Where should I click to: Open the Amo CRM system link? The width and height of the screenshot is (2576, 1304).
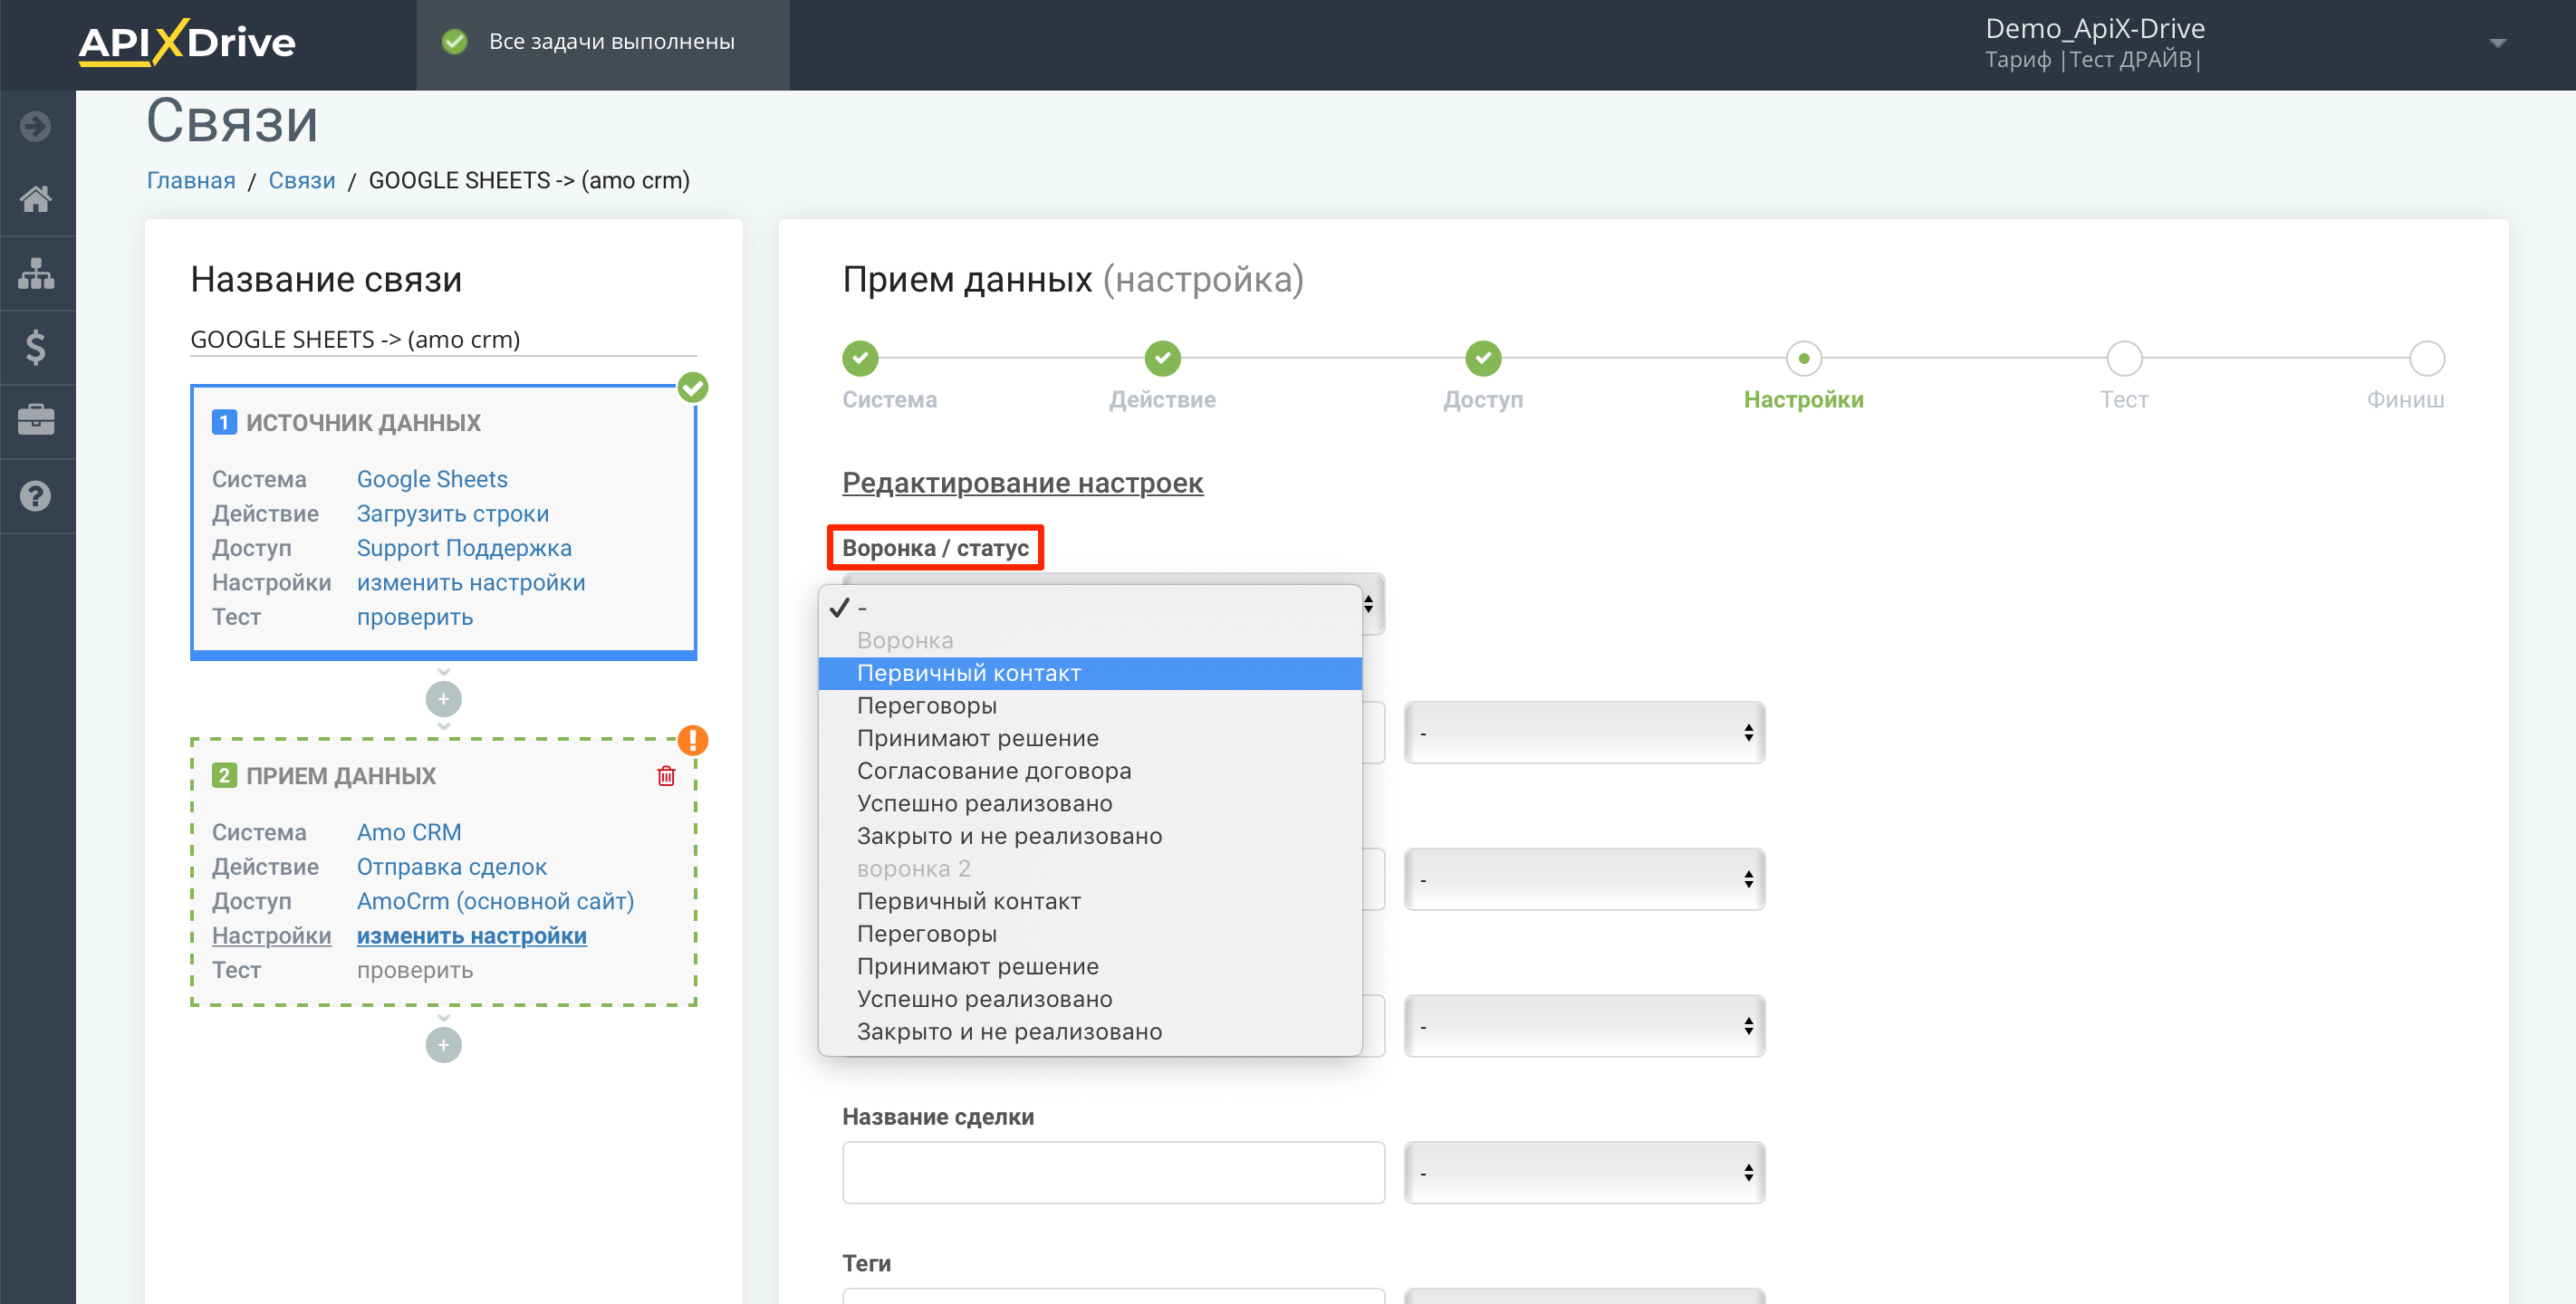click(x=409, y=832)
